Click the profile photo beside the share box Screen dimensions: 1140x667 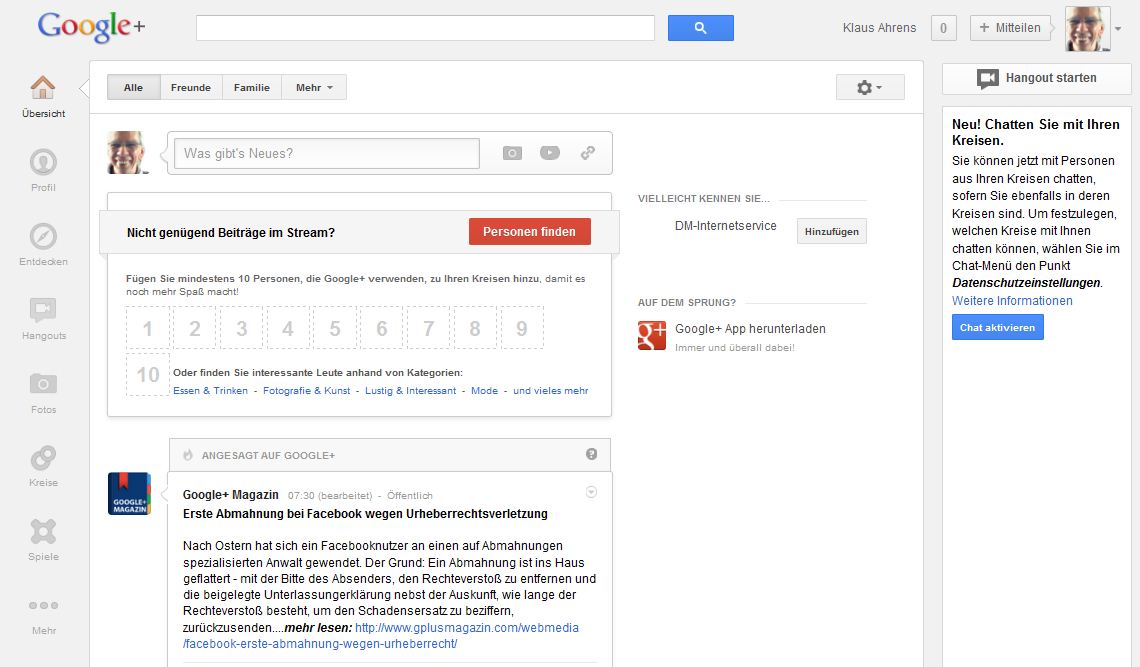pos(128,153)
